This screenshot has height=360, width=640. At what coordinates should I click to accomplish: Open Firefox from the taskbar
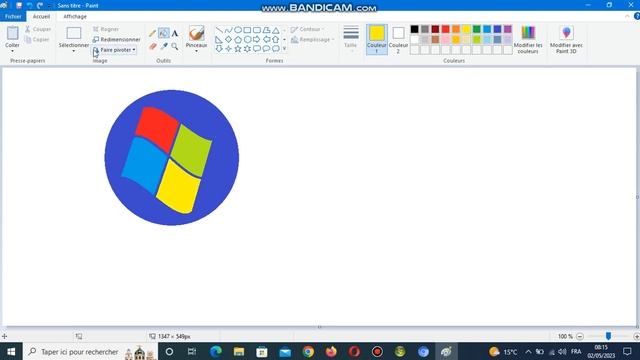[x=331, y=351]
